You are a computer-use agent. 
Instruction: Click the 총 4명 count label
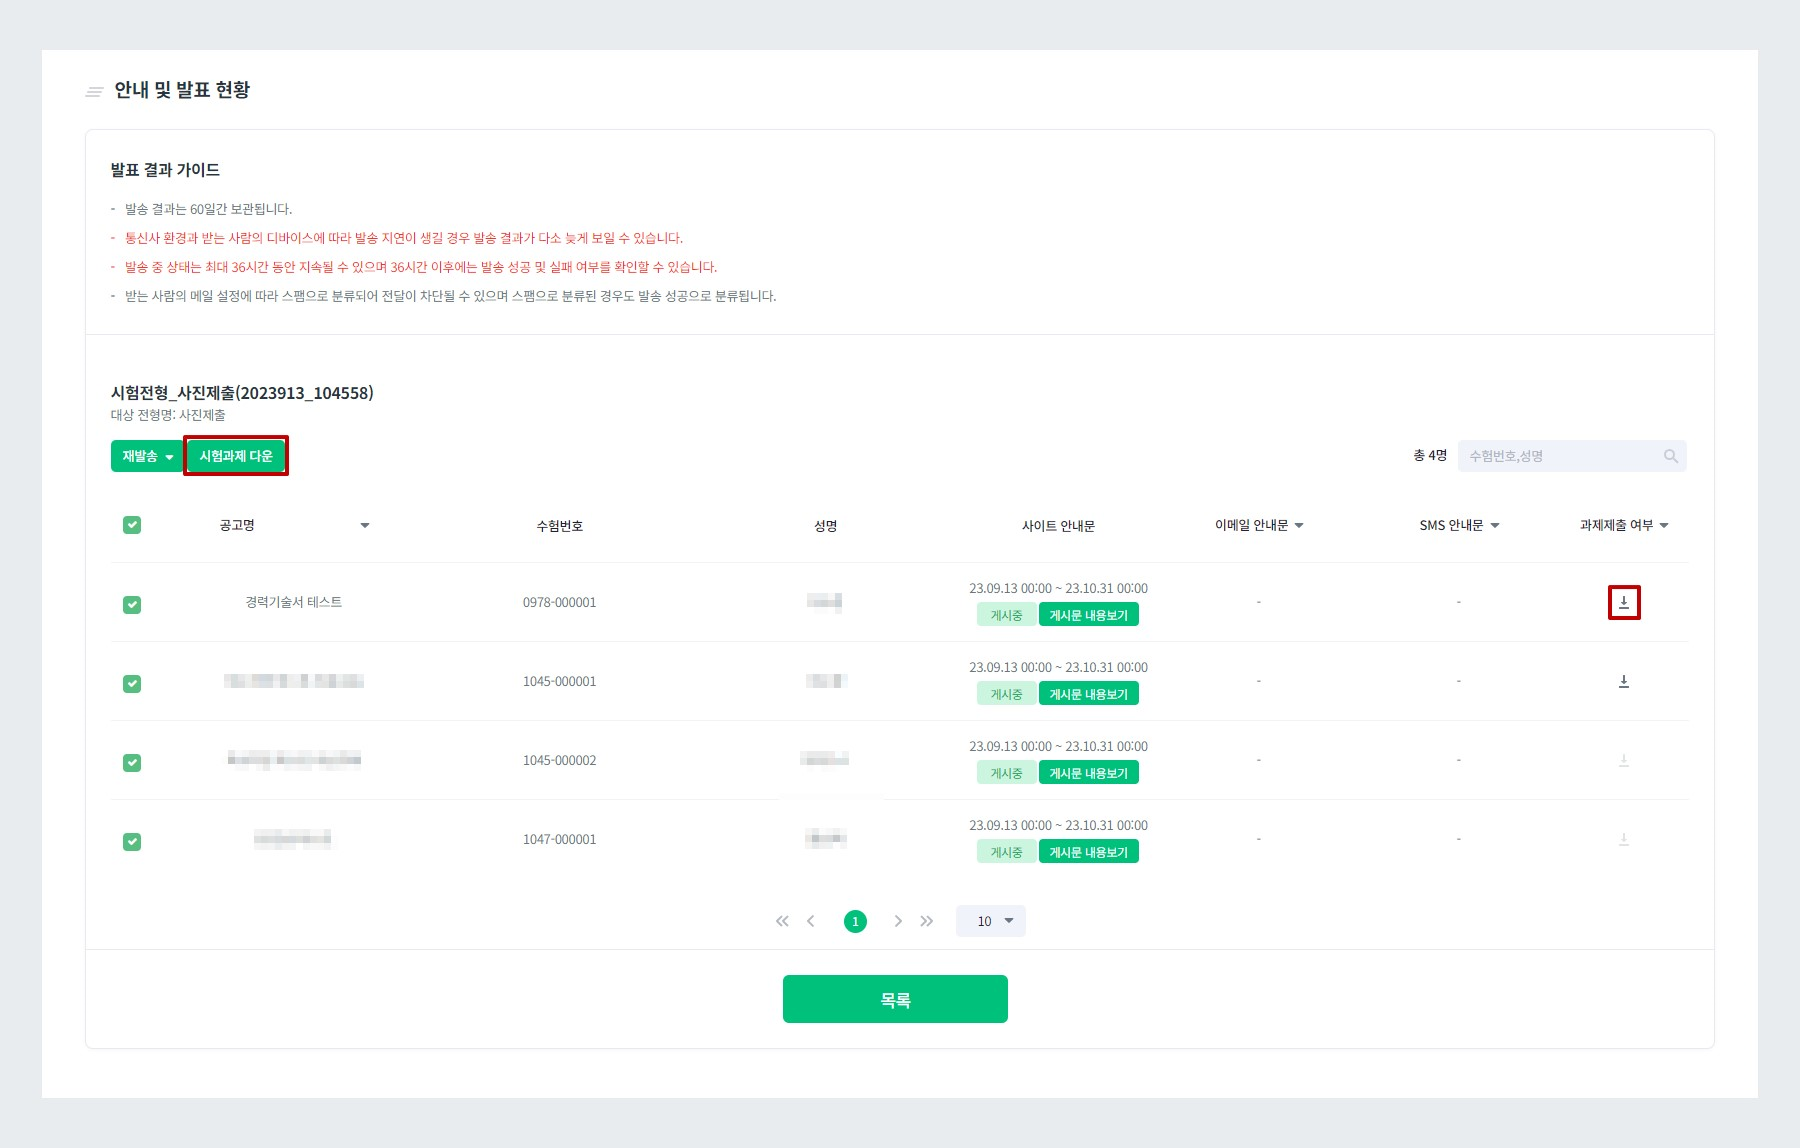(1430, 455)
